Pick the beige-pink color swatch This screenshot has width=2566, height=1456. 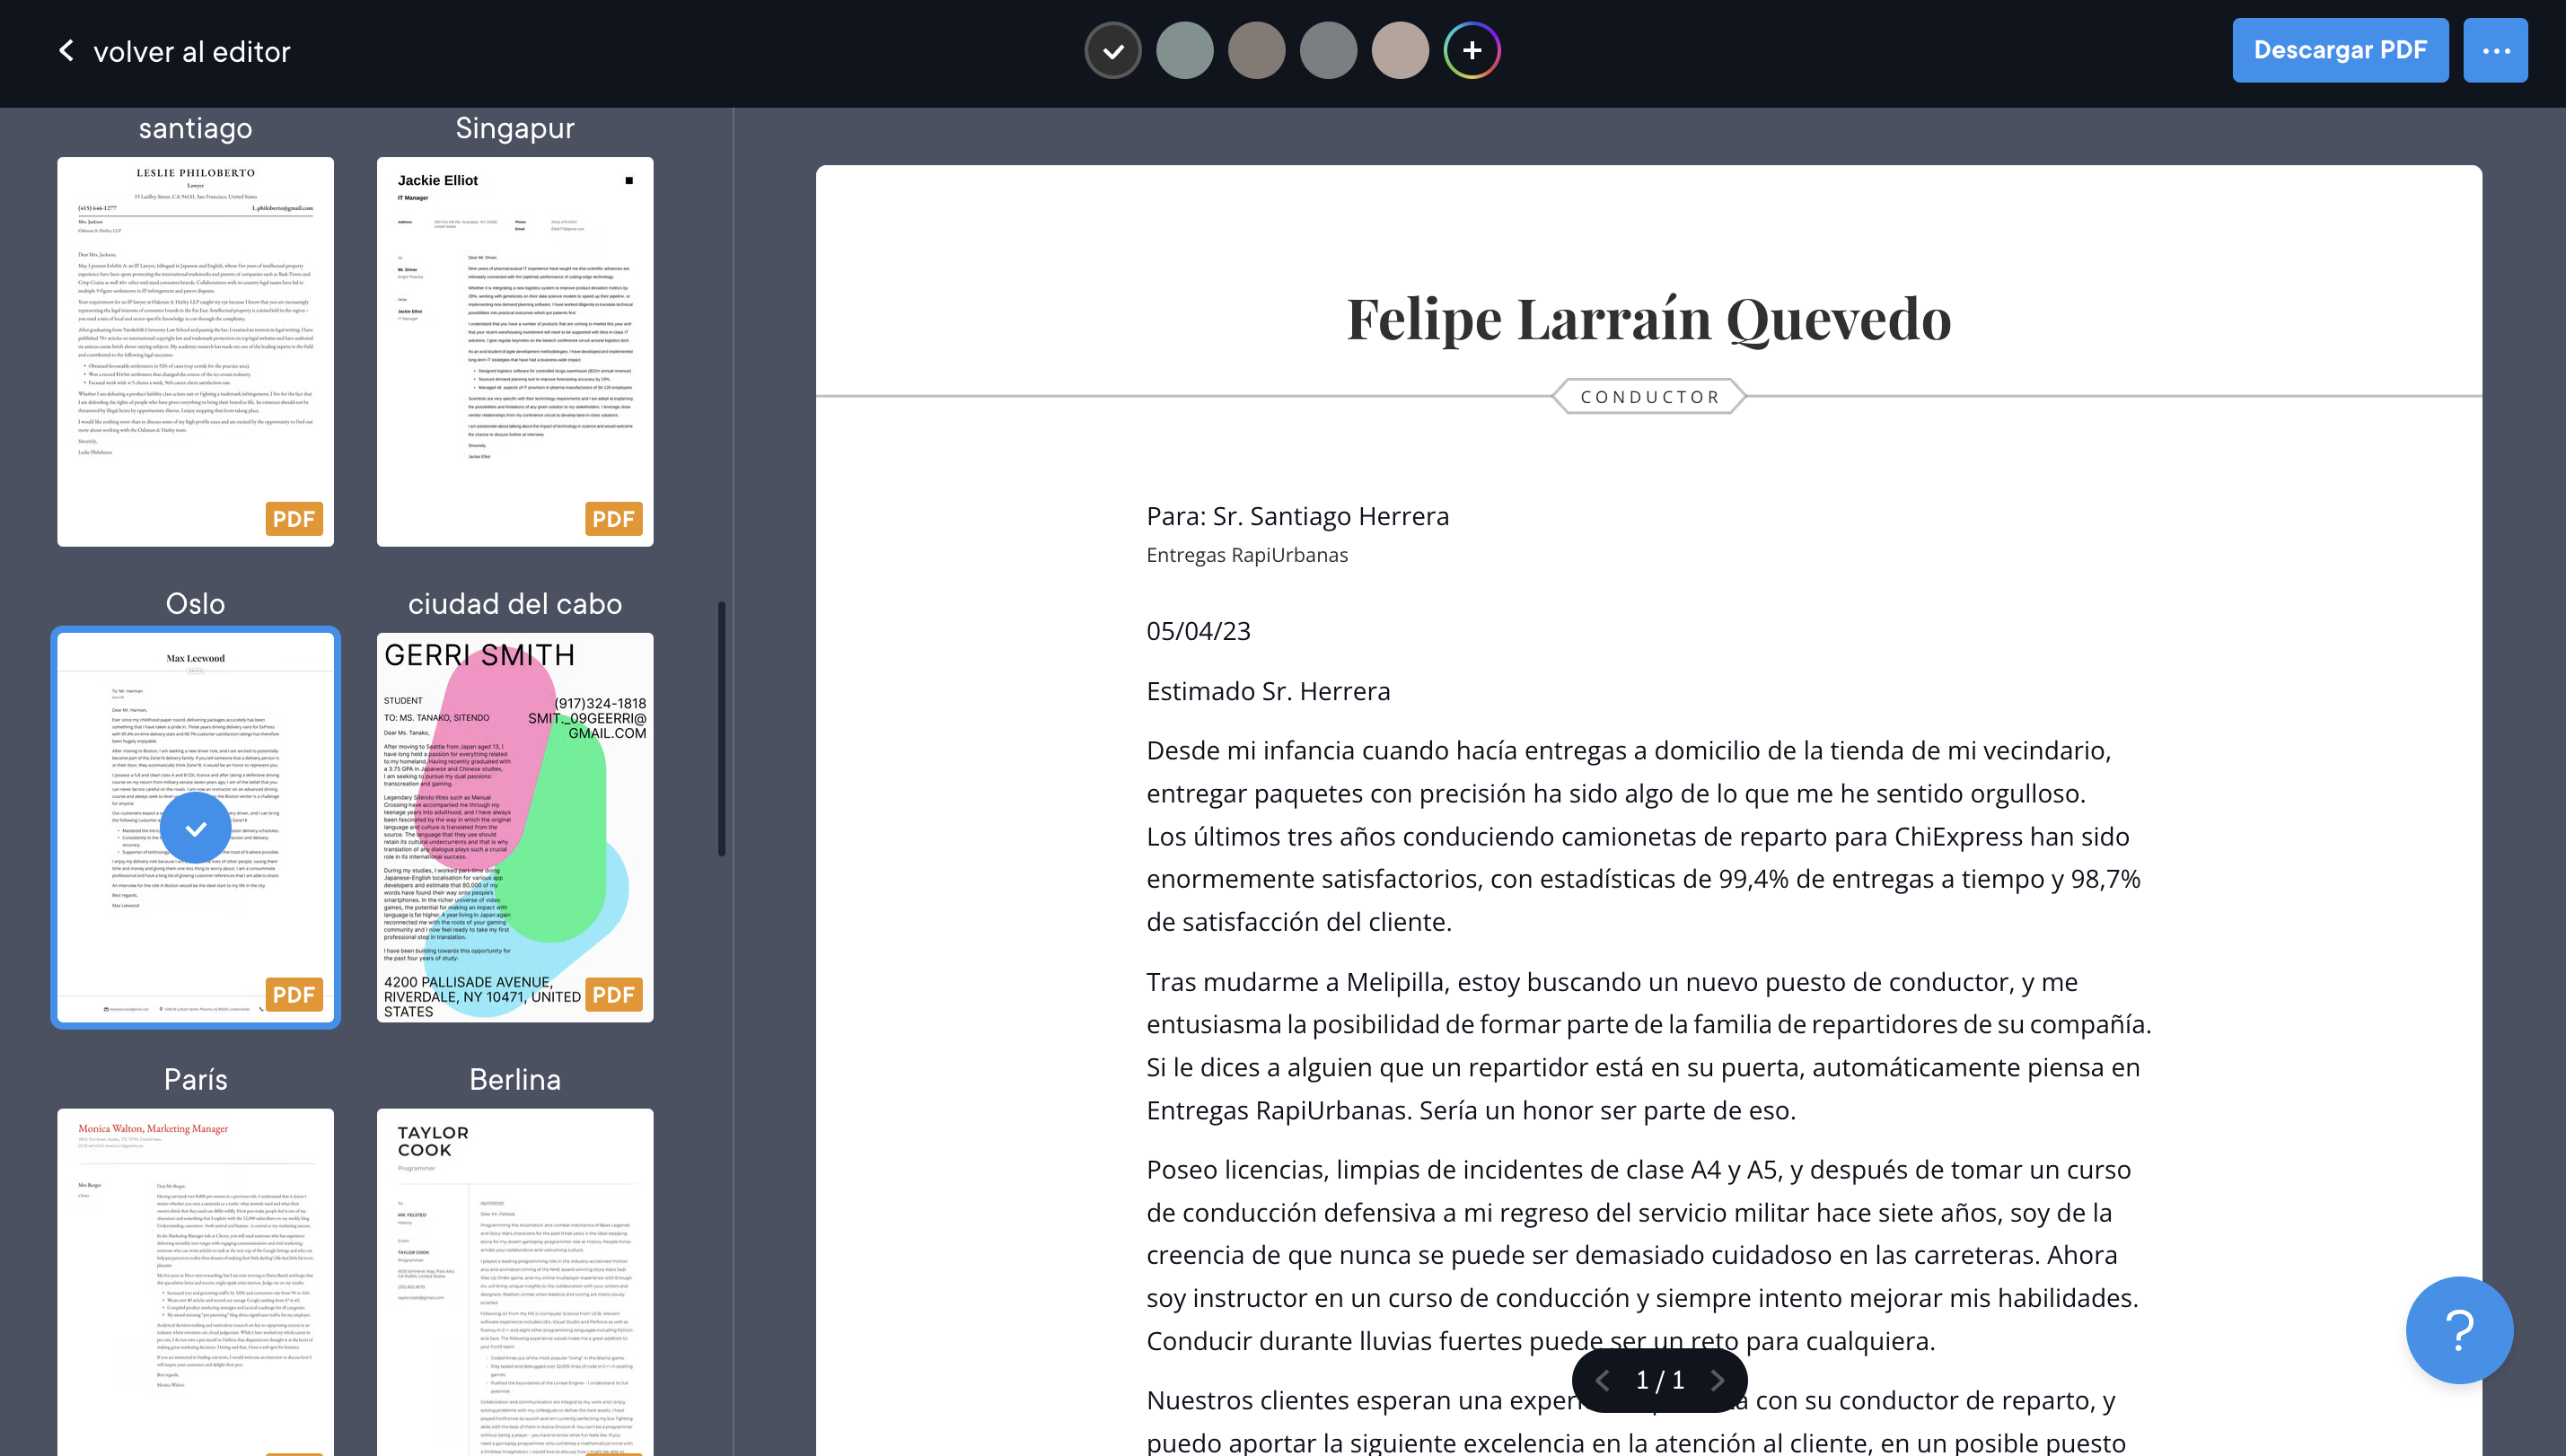[1400, 50]
